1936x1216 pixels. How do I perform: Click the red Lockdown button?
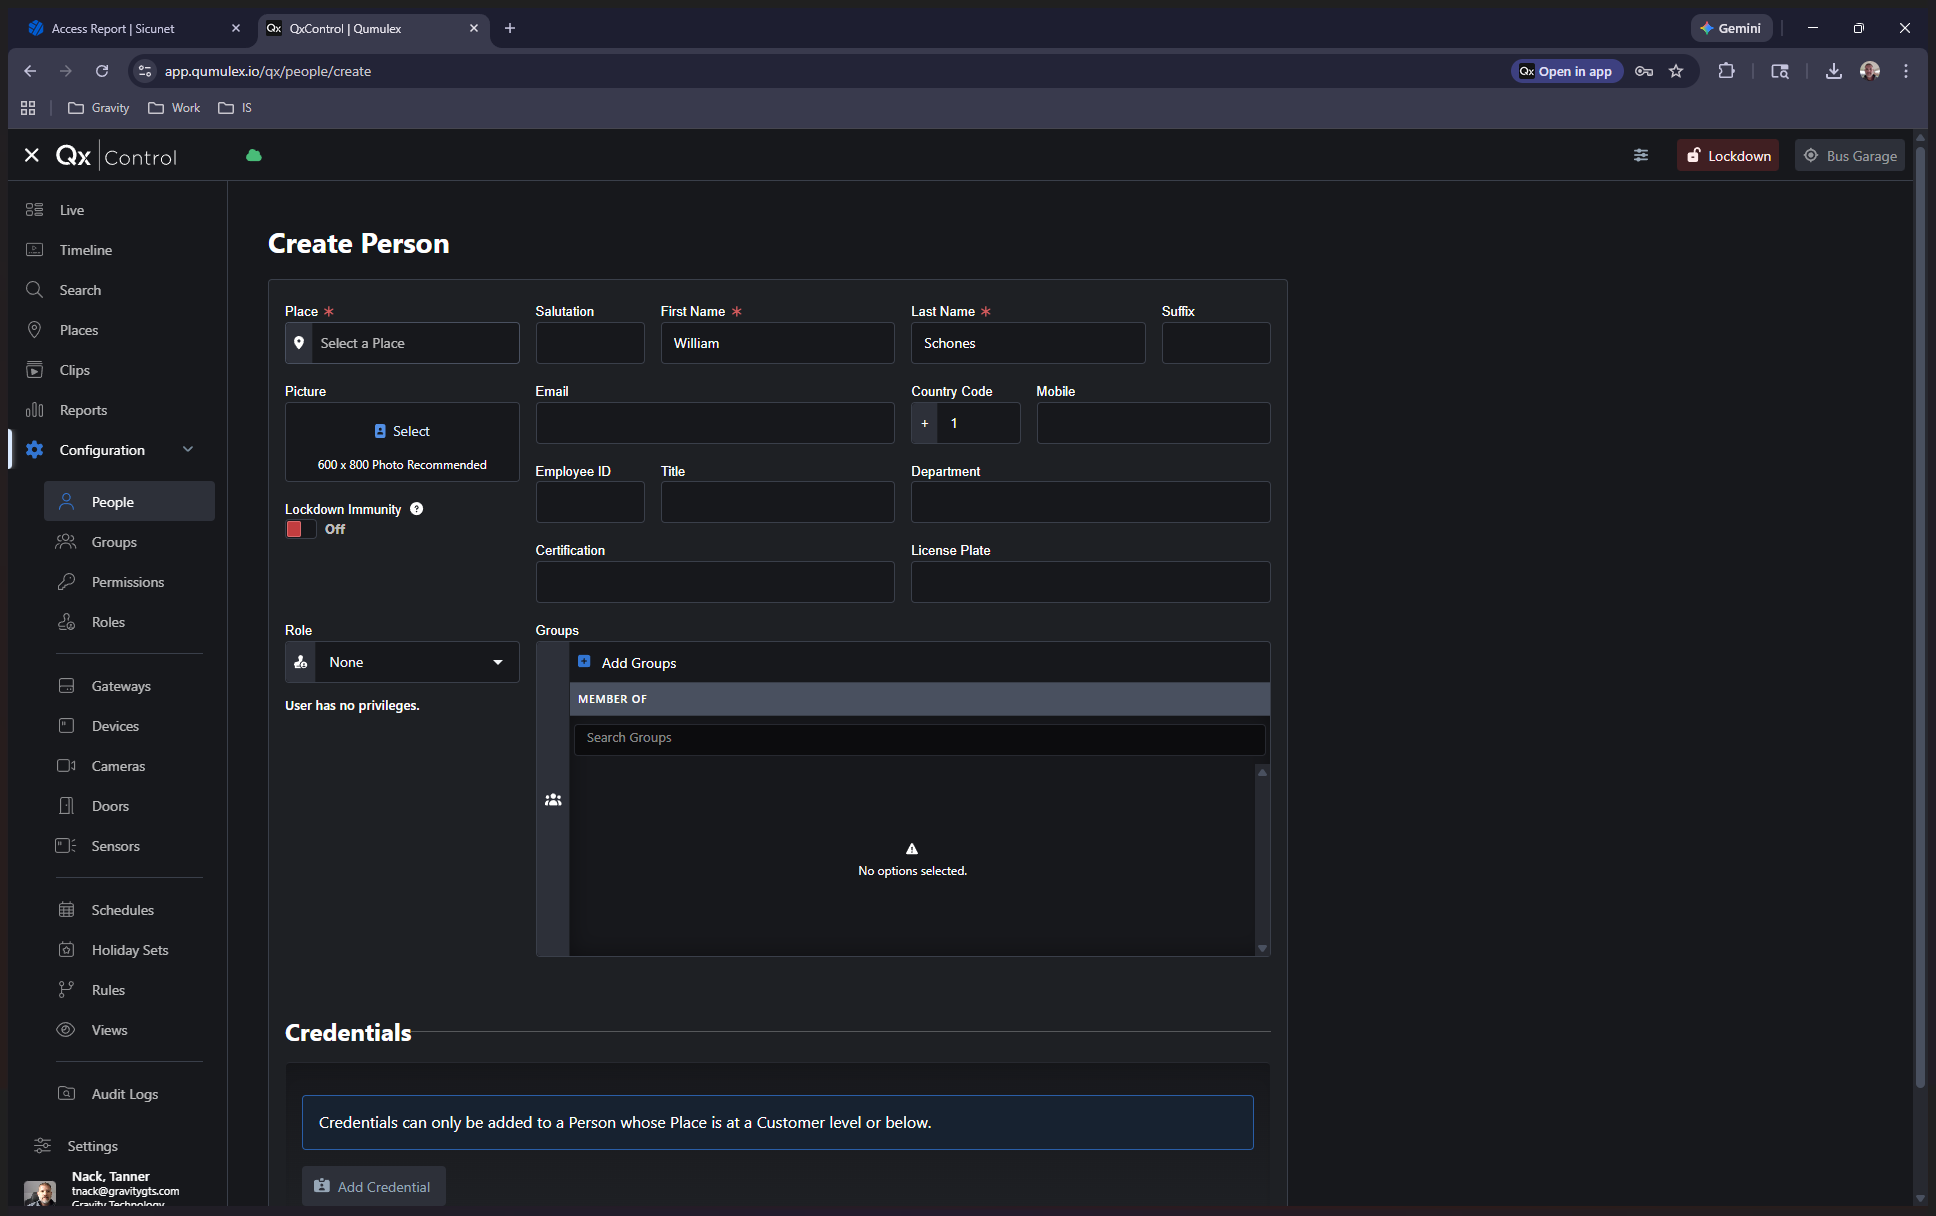point(1728,156)
